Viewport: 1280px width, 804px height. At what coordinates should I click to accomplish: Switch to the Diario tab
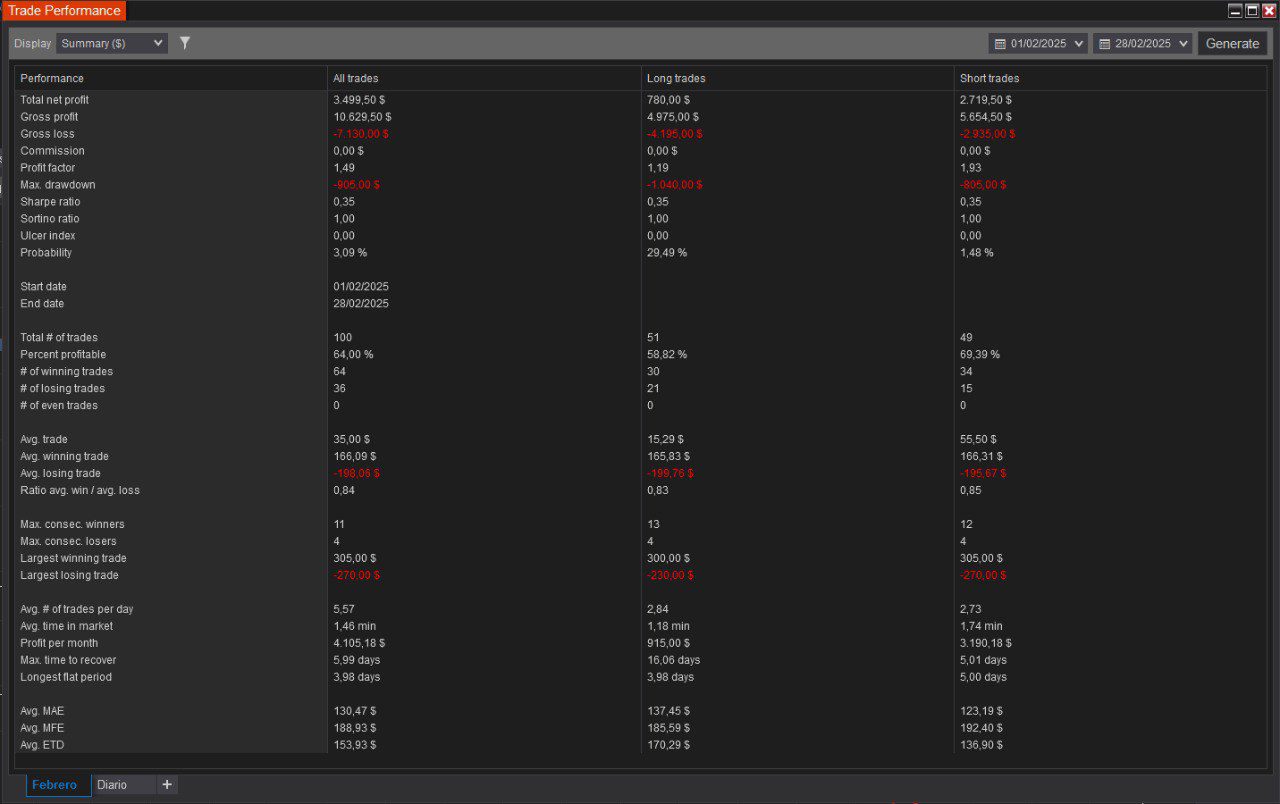point(112,785)
